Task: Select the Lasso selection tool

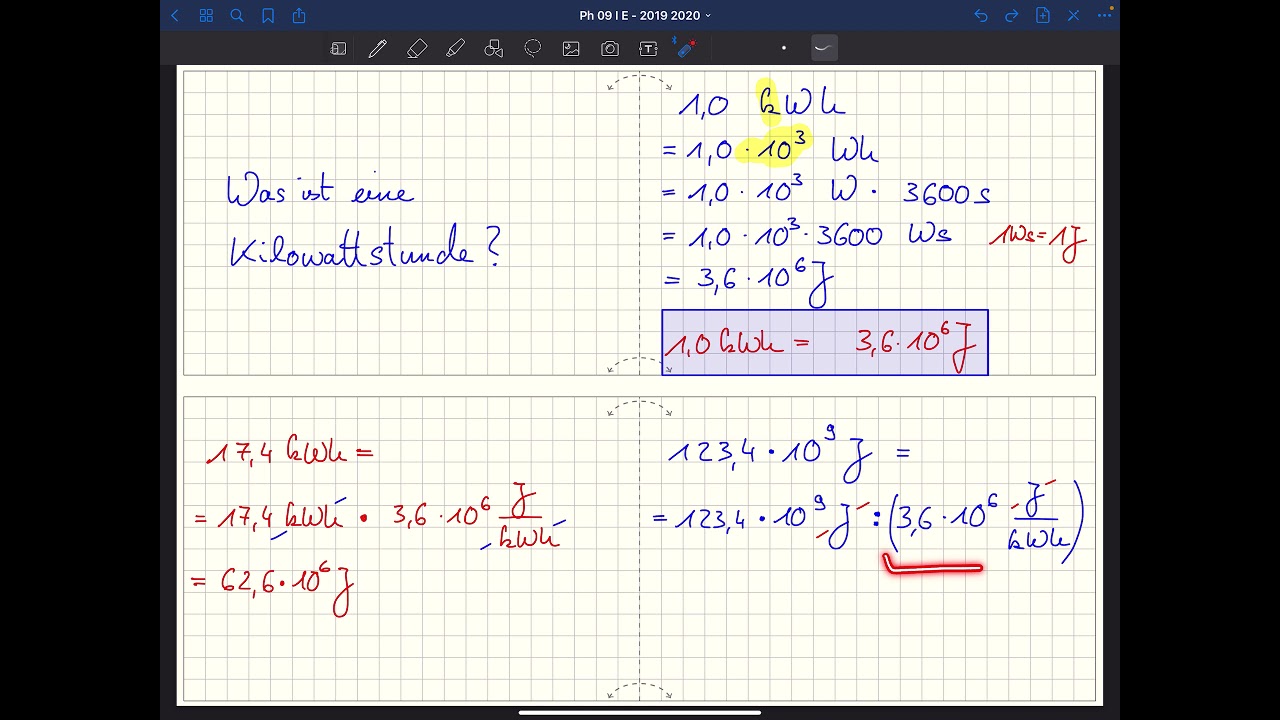Action: 532,48
